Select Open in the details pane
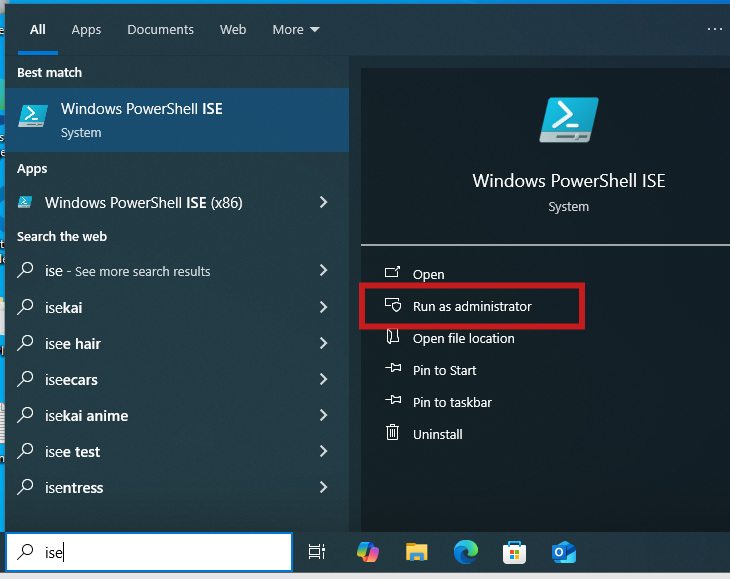This screenshot has width=730, height=579. (428, 274)
